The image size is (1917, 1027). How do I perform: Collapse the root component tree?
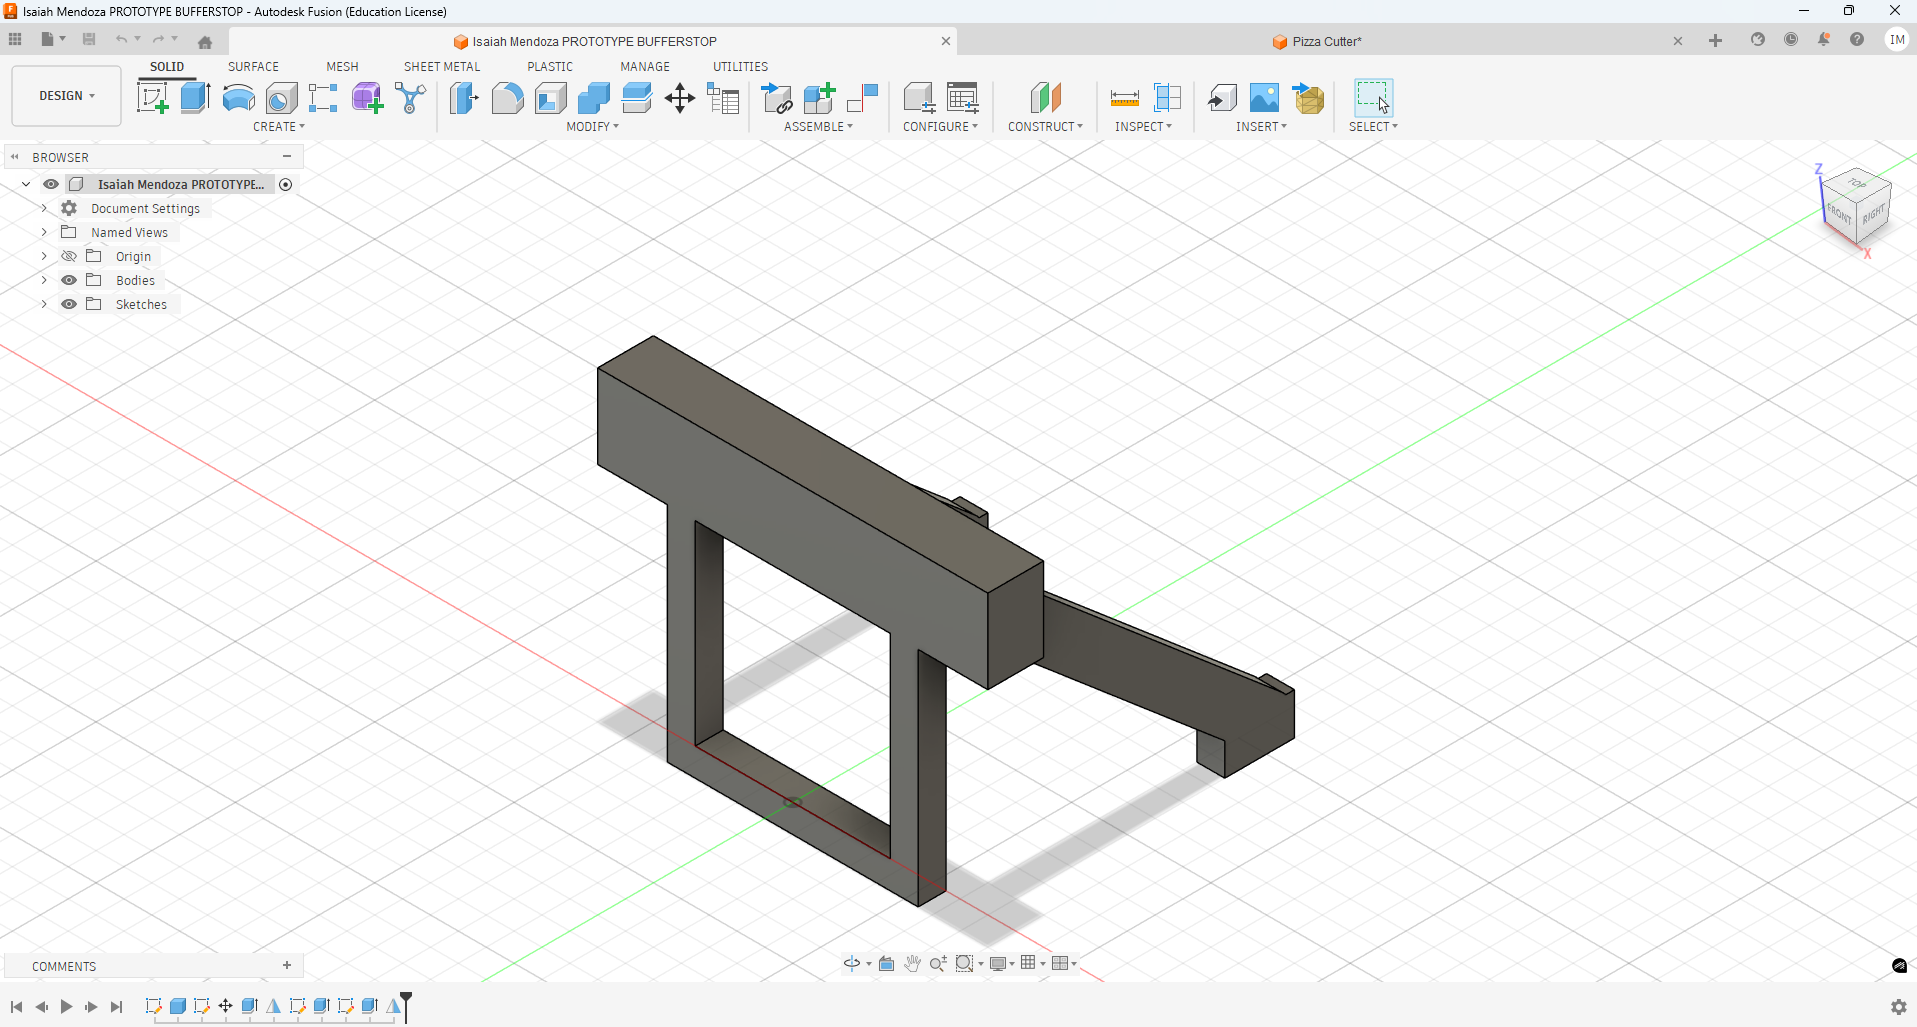(26, 184)
